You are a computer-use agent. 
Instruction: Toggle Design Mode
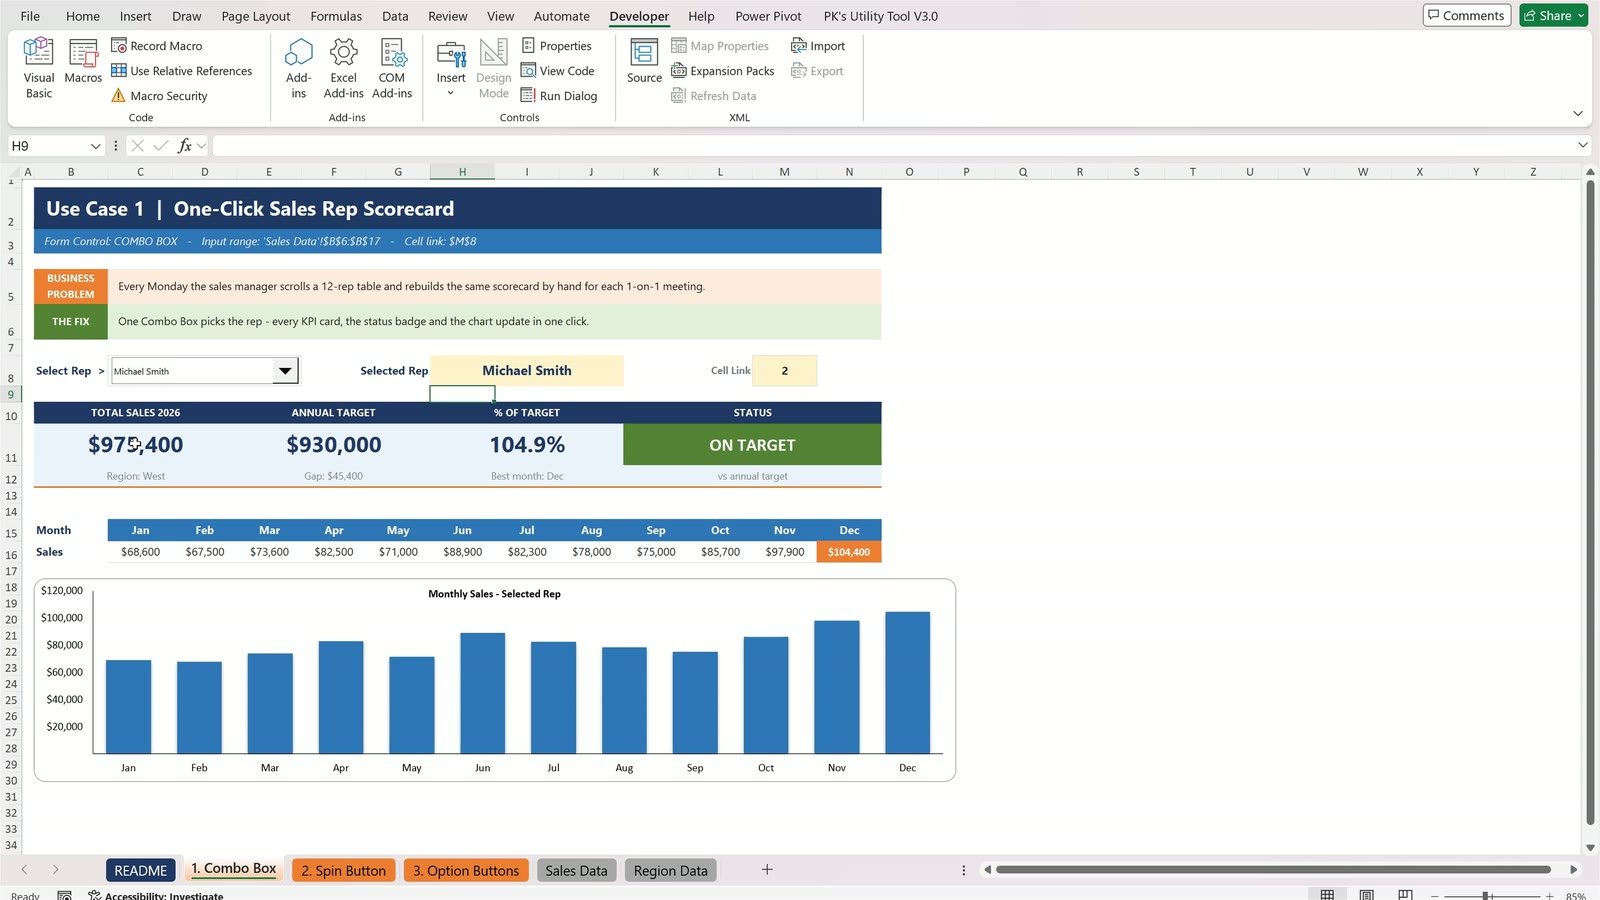pyautogui.click(x=494, y=68)
